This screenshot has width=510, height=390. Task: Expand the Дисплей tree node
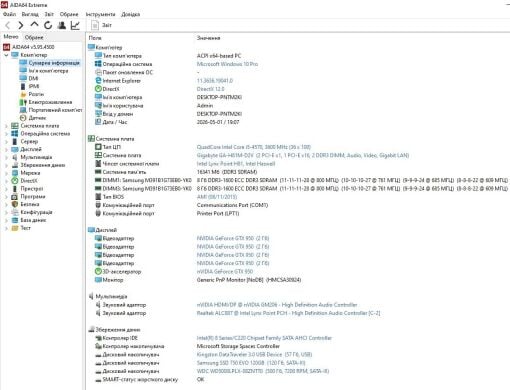(6, 149)
